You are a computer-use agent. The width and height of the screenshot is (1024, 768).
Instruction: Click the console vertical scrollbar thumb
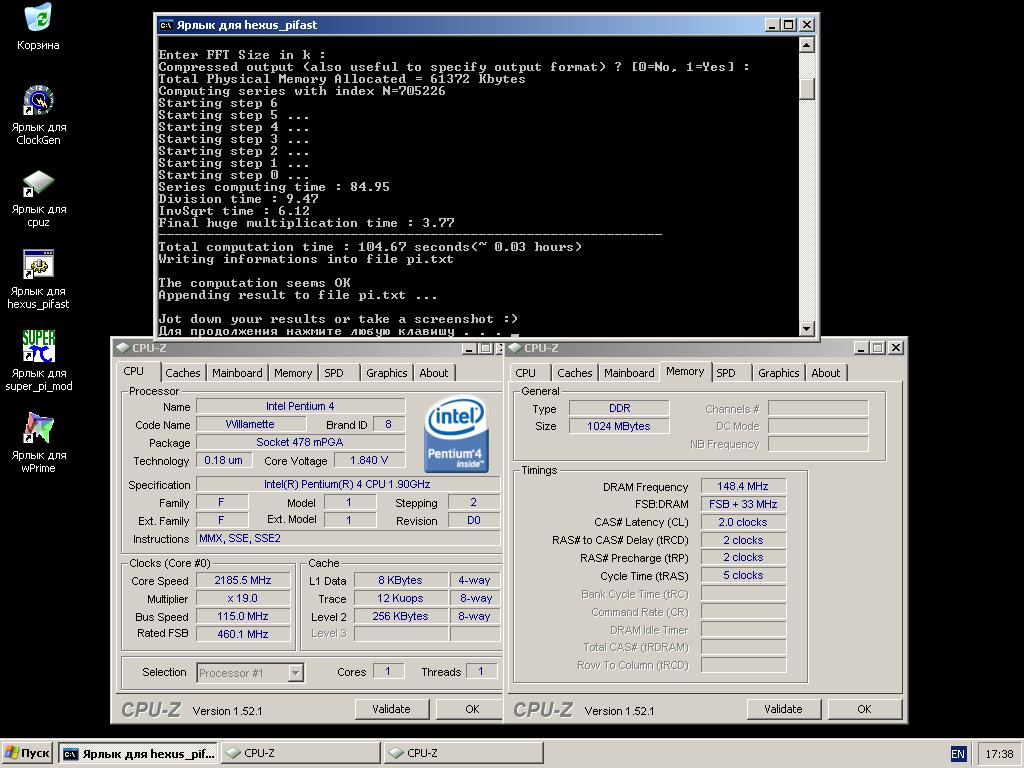click(807, 89)
